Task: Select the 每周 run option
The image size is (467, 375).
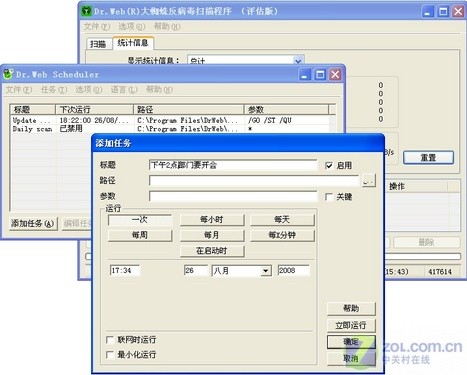Action: click(140, 235)
